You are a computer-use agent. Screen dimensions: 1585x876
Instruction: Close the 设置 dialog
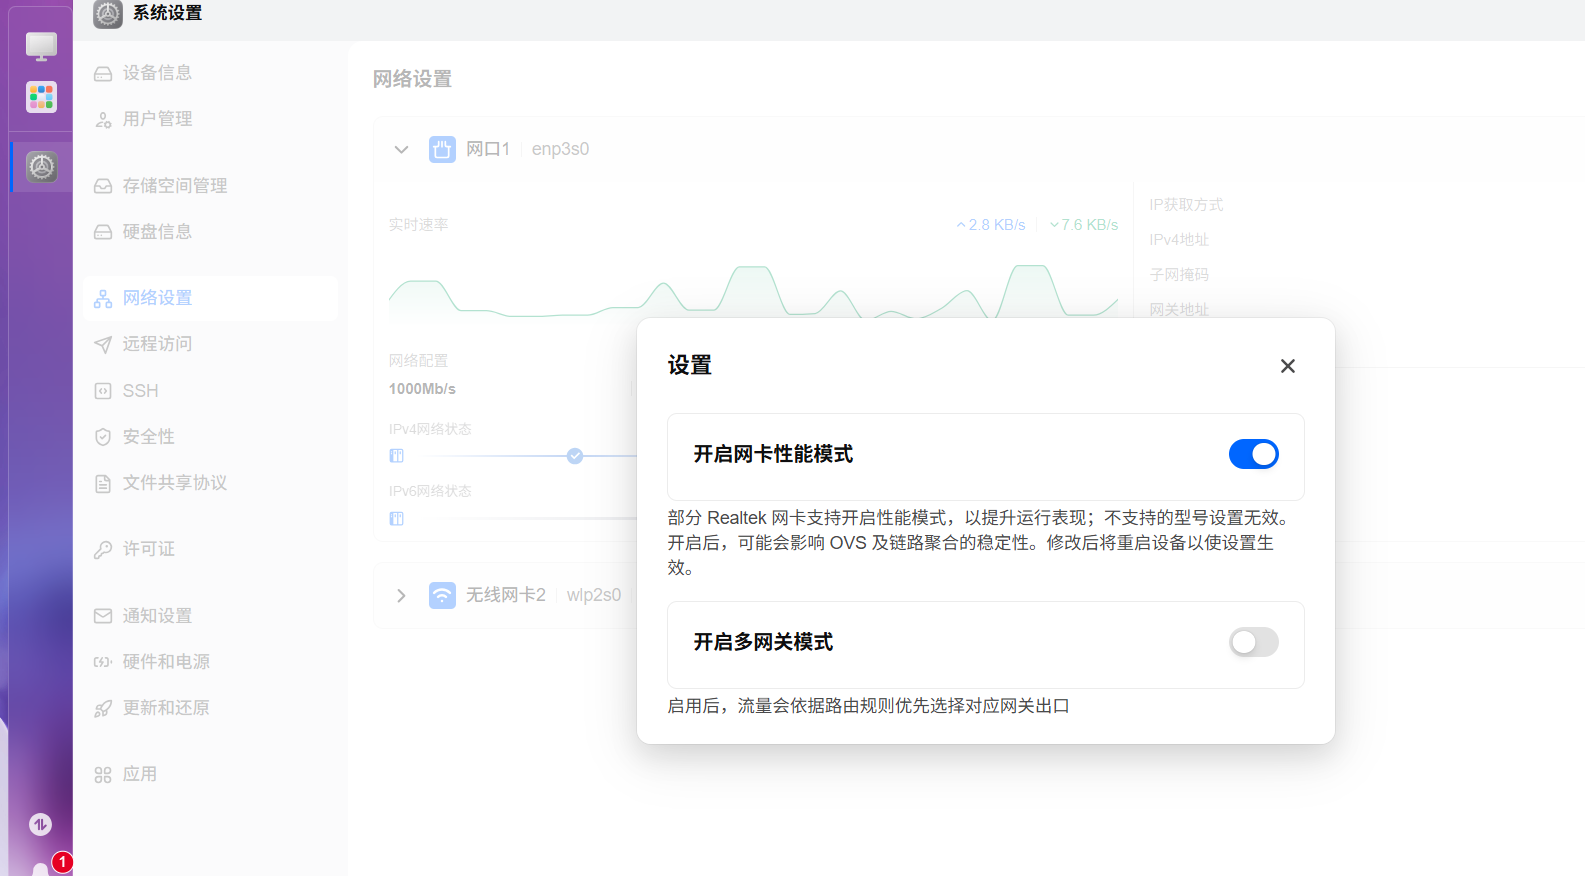[1288, 366]
